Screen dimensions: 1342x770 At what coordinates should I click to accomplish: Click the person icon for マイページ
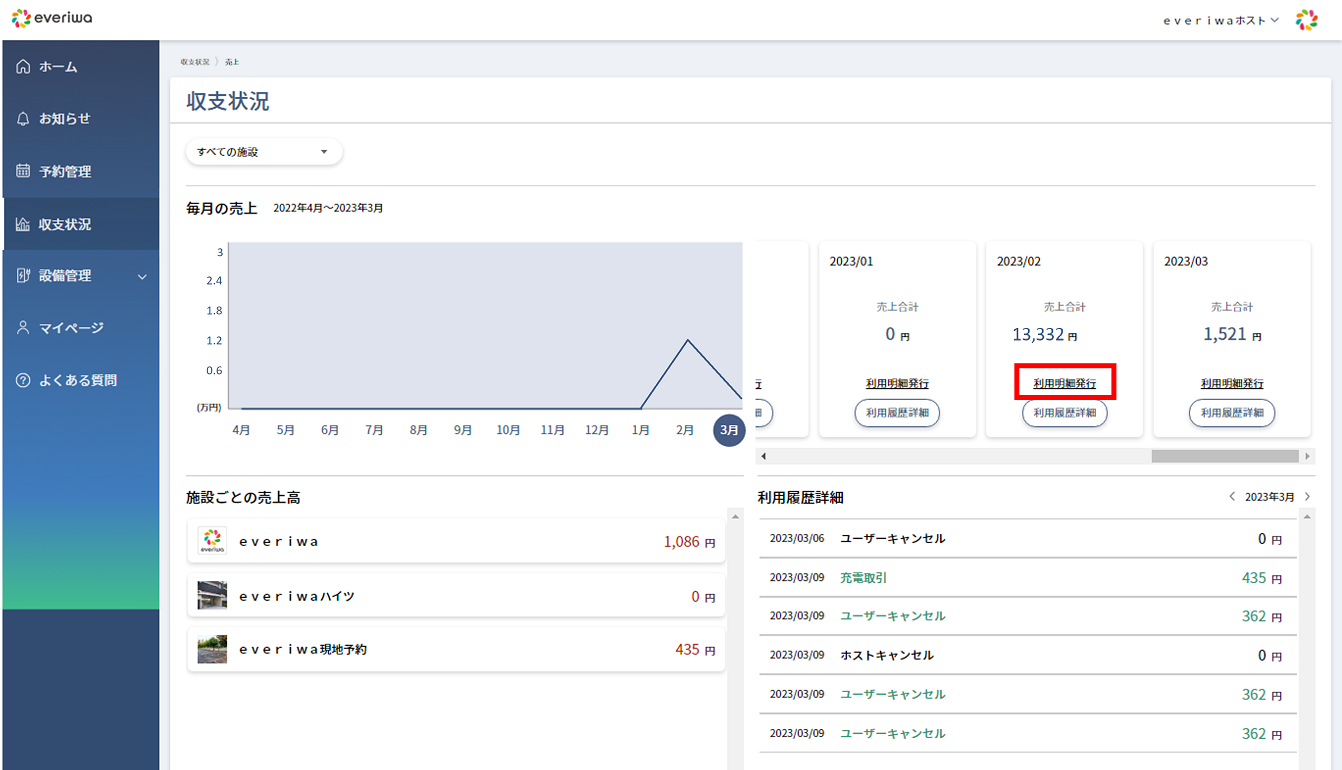pyautogui.click(x=23, y=328)
